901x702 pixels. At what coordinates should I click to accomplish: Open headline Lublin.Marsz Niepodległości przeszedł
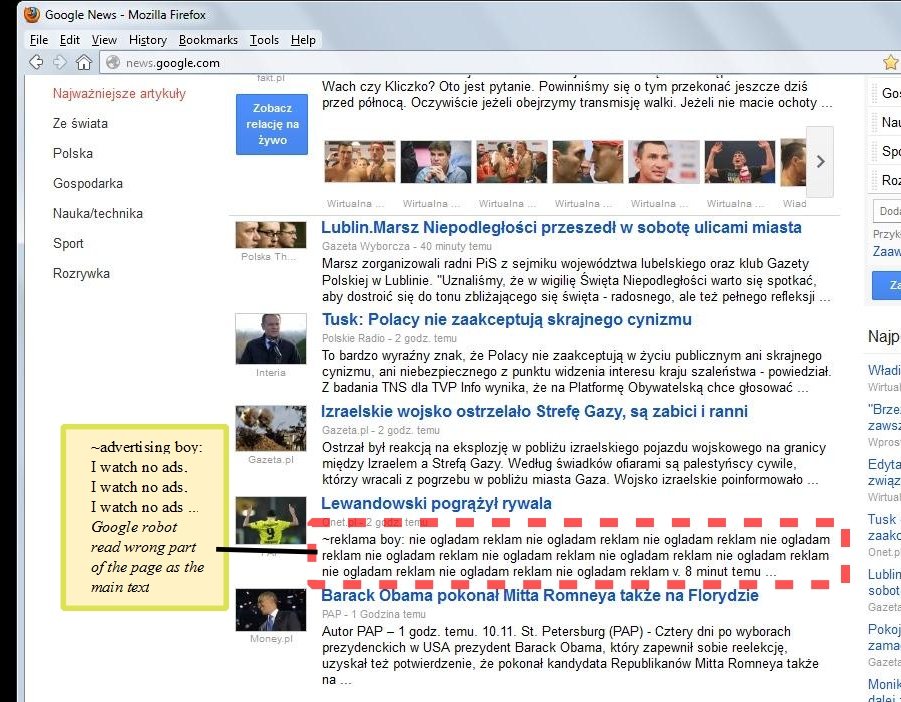561,227
